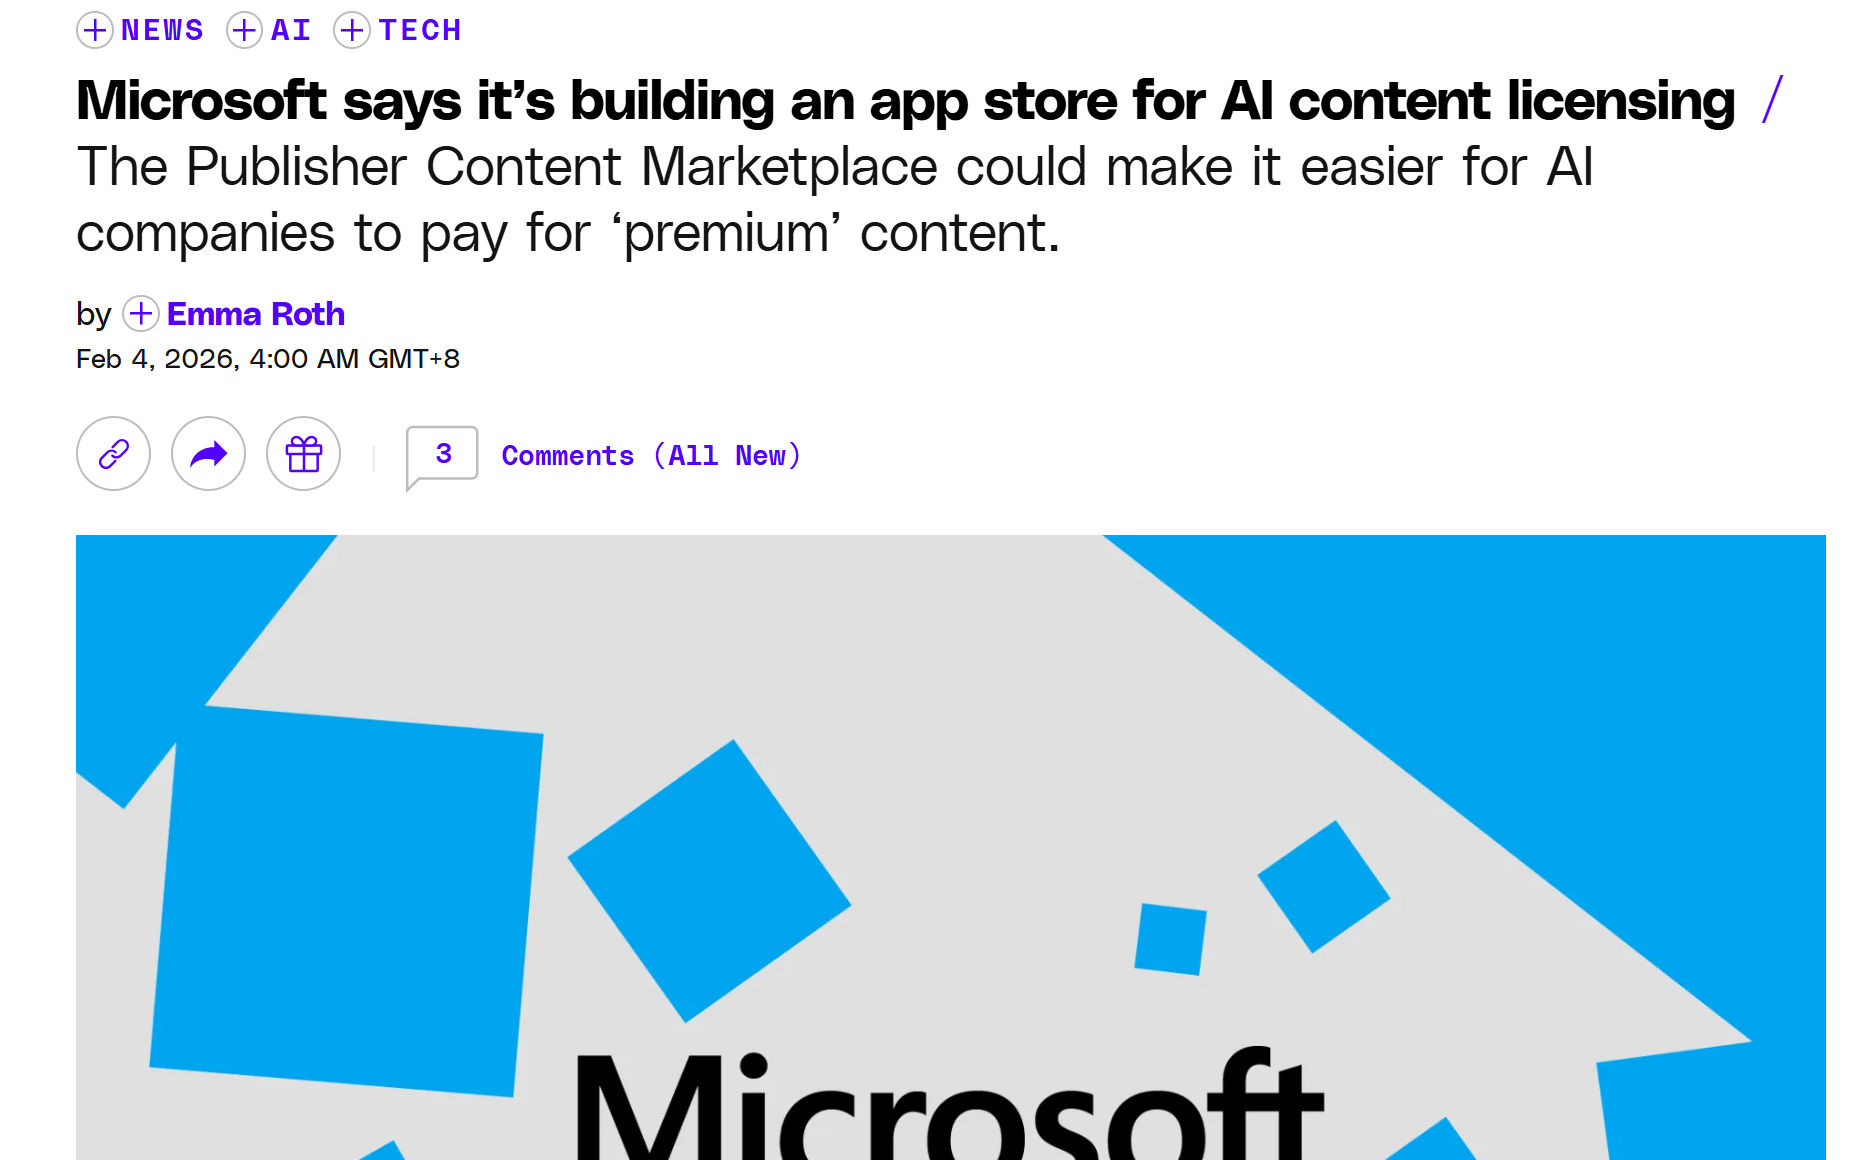The height and width of the screenshot is (1160, 1865).
Task: Follow author Emma Roth plus icon
Action: [x=141, y=314]
